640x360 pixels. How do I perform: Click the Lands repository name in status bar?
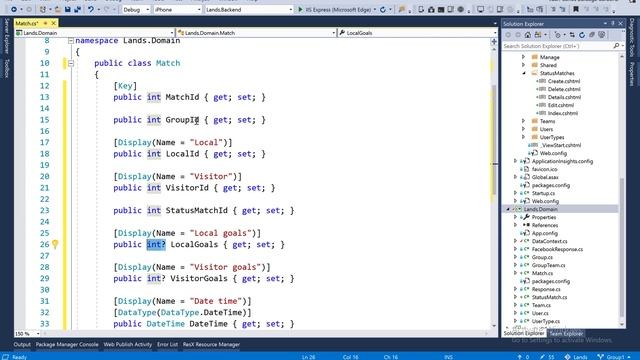(576, 357)
